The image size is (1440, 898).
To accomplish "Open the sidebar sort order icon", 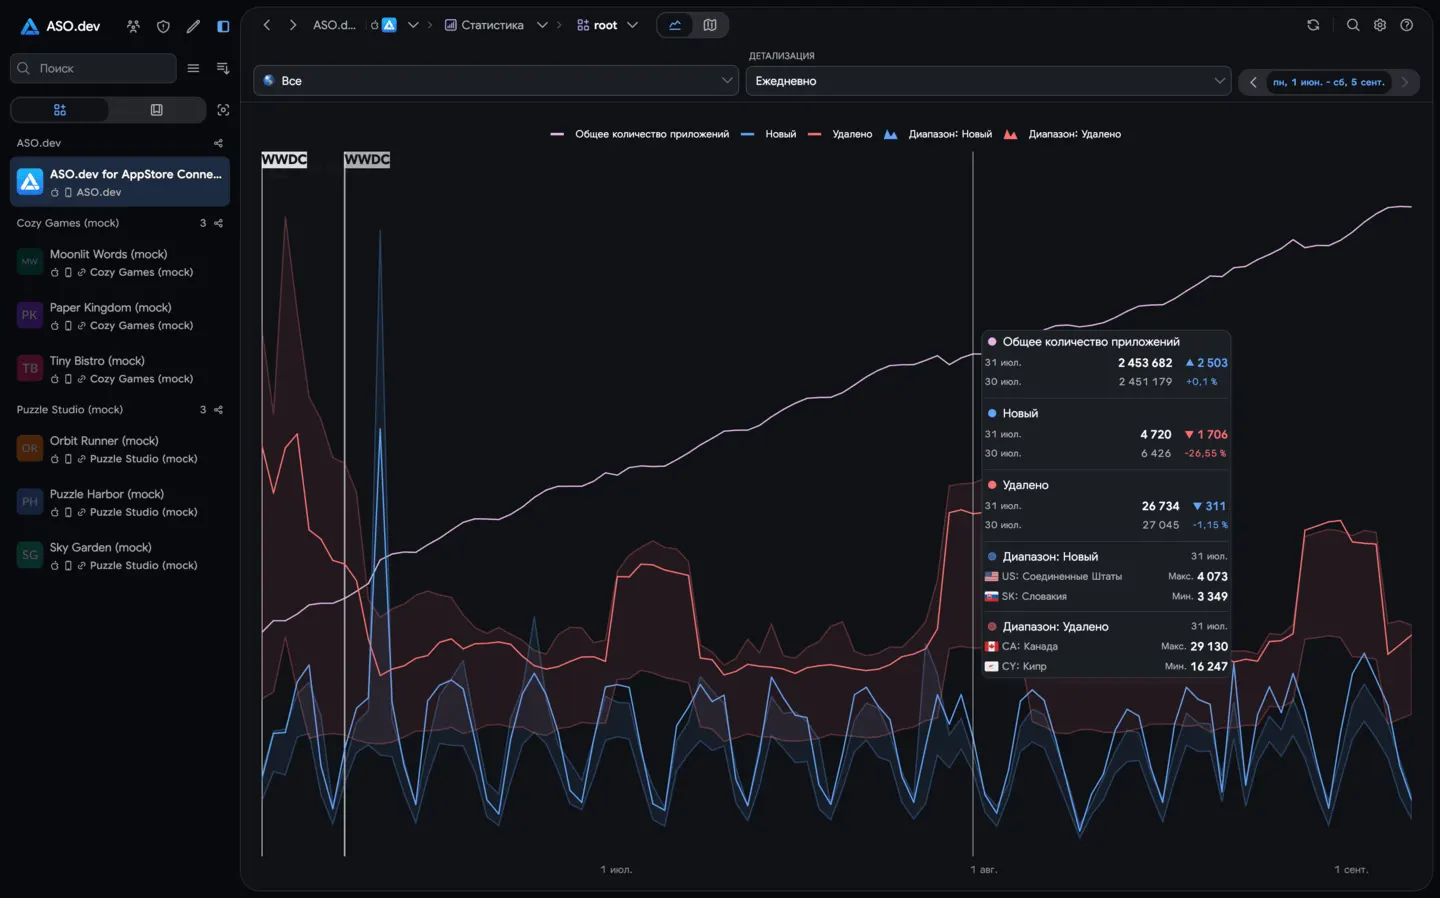I will [223, 68].
